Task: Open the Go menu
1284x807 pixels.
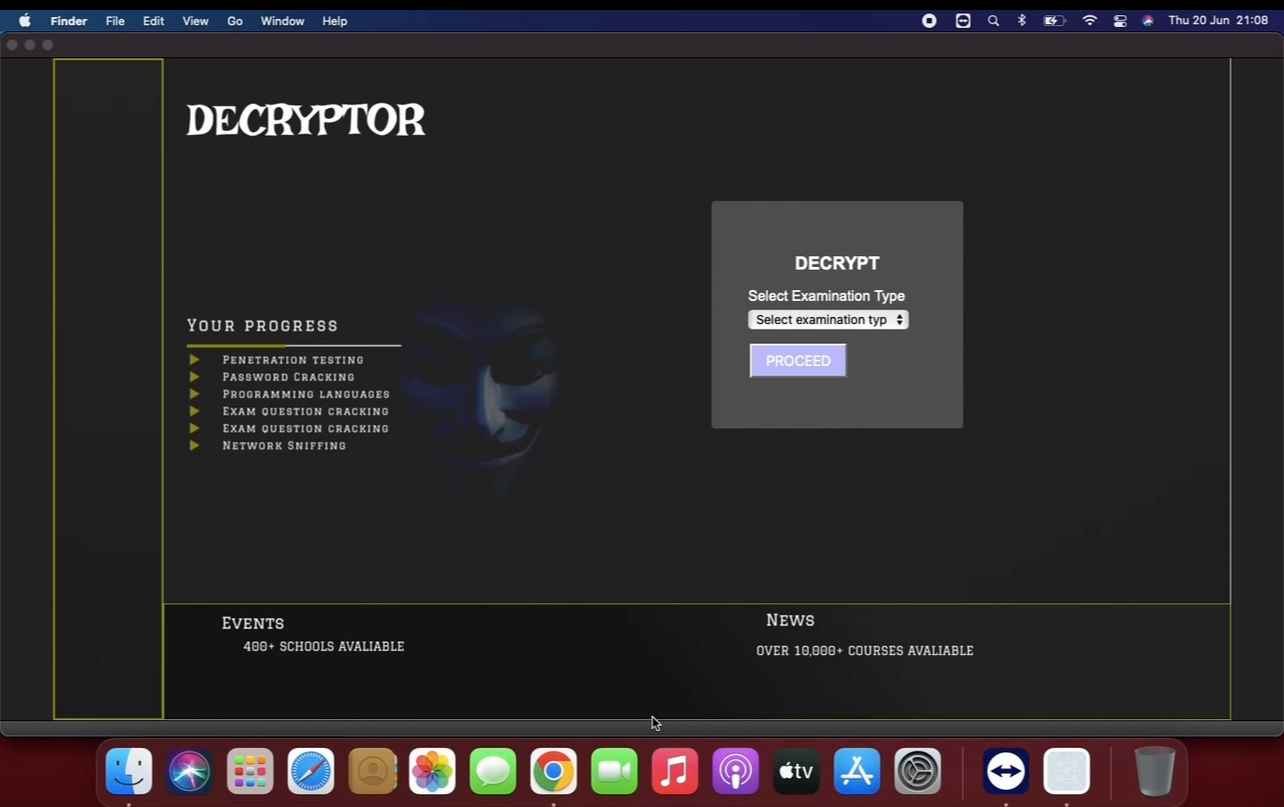Action: (x=235, y=21)
